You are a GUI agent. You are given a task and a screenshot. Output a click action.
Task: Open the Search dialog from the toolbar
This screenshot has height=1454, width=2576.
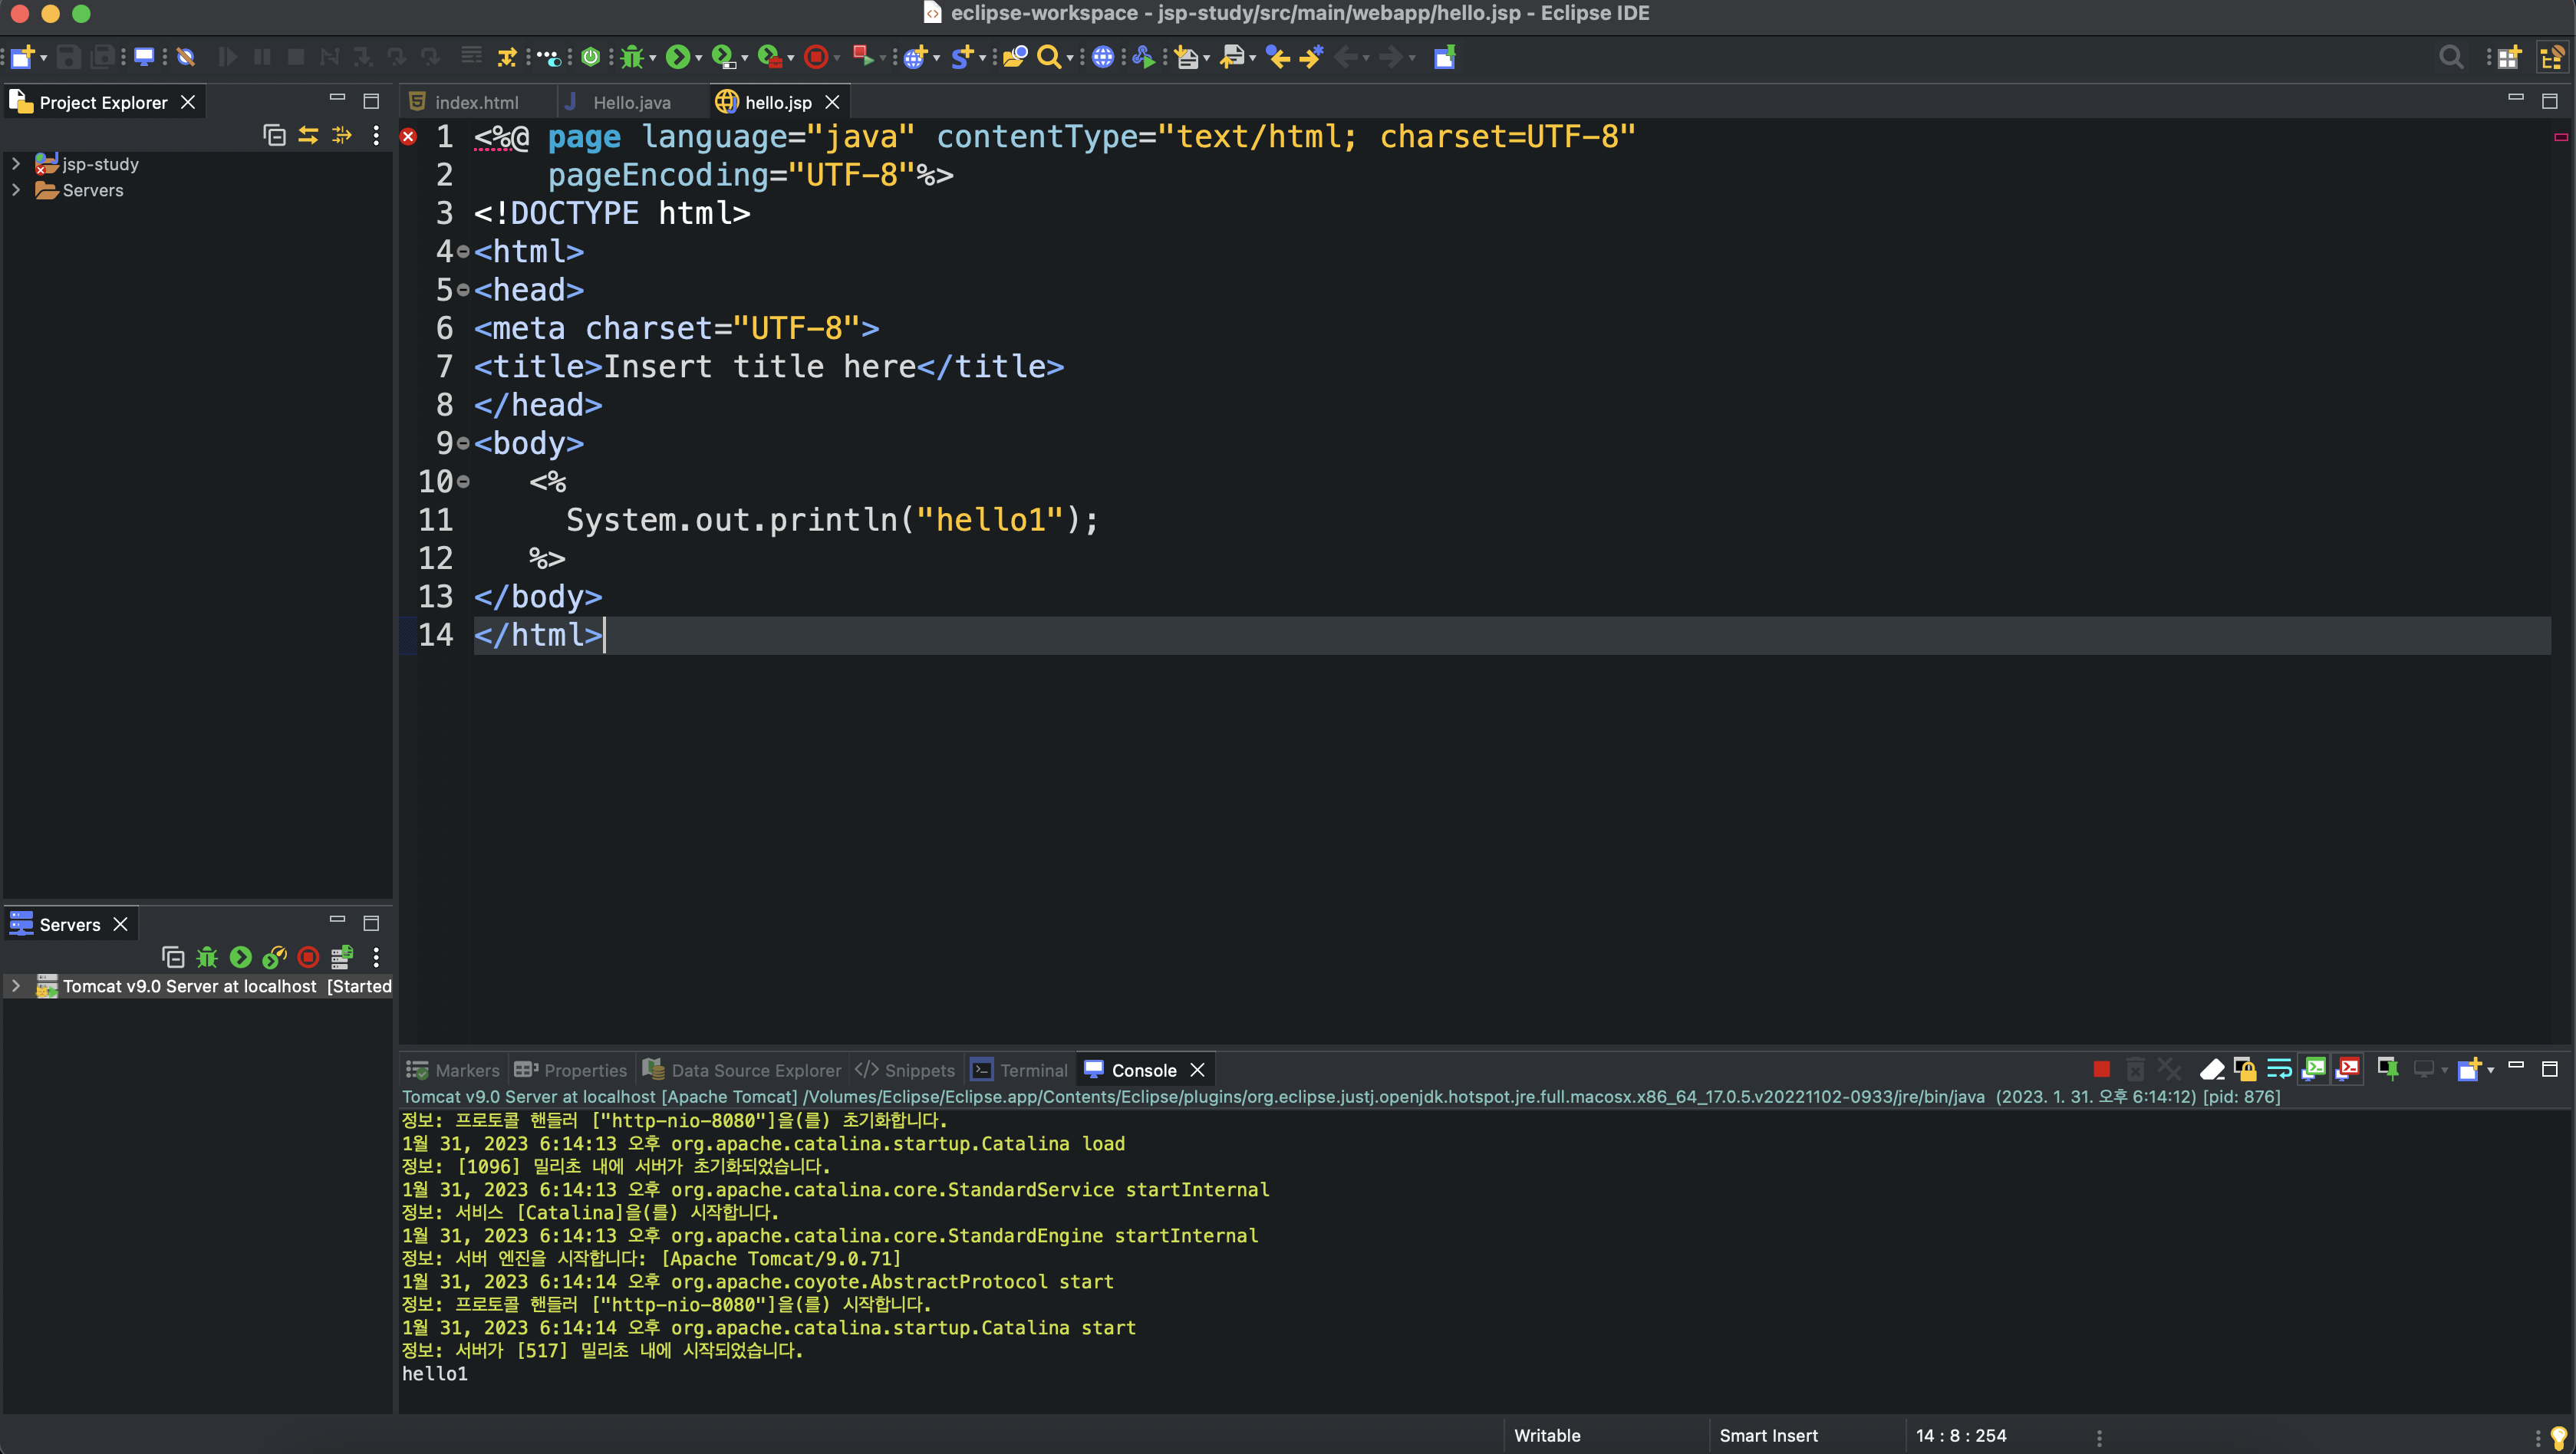[x=1048, y=57]
